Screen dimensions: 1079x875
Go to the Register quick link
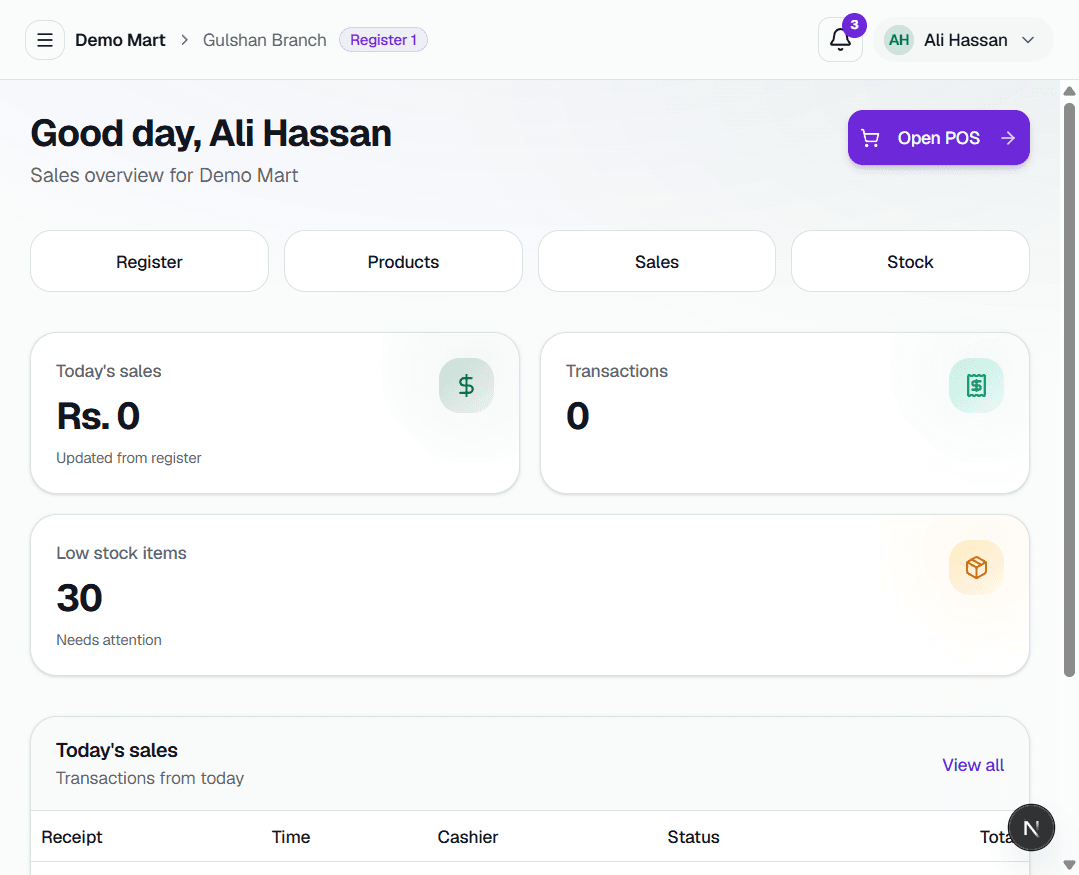(x=149, y=261)
